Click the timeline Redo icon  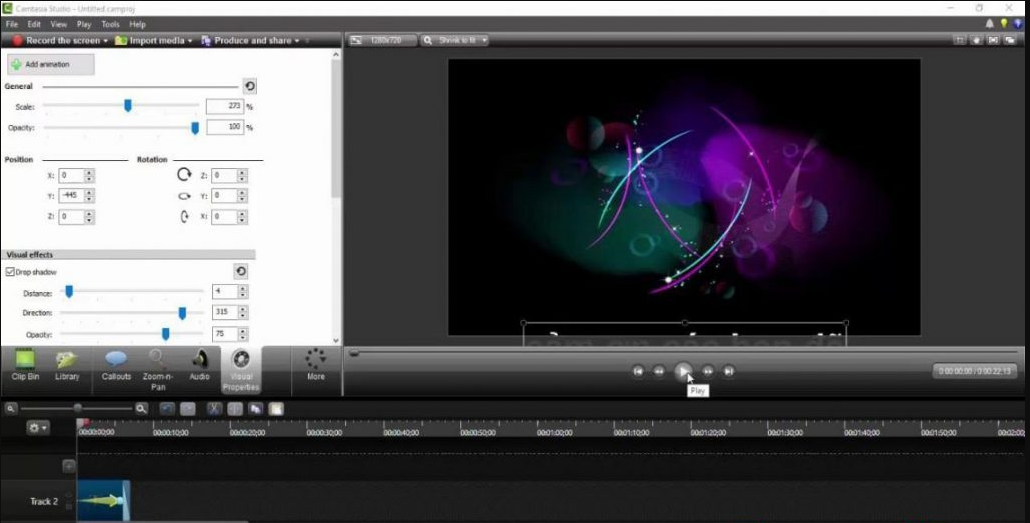tap(188, 409)
